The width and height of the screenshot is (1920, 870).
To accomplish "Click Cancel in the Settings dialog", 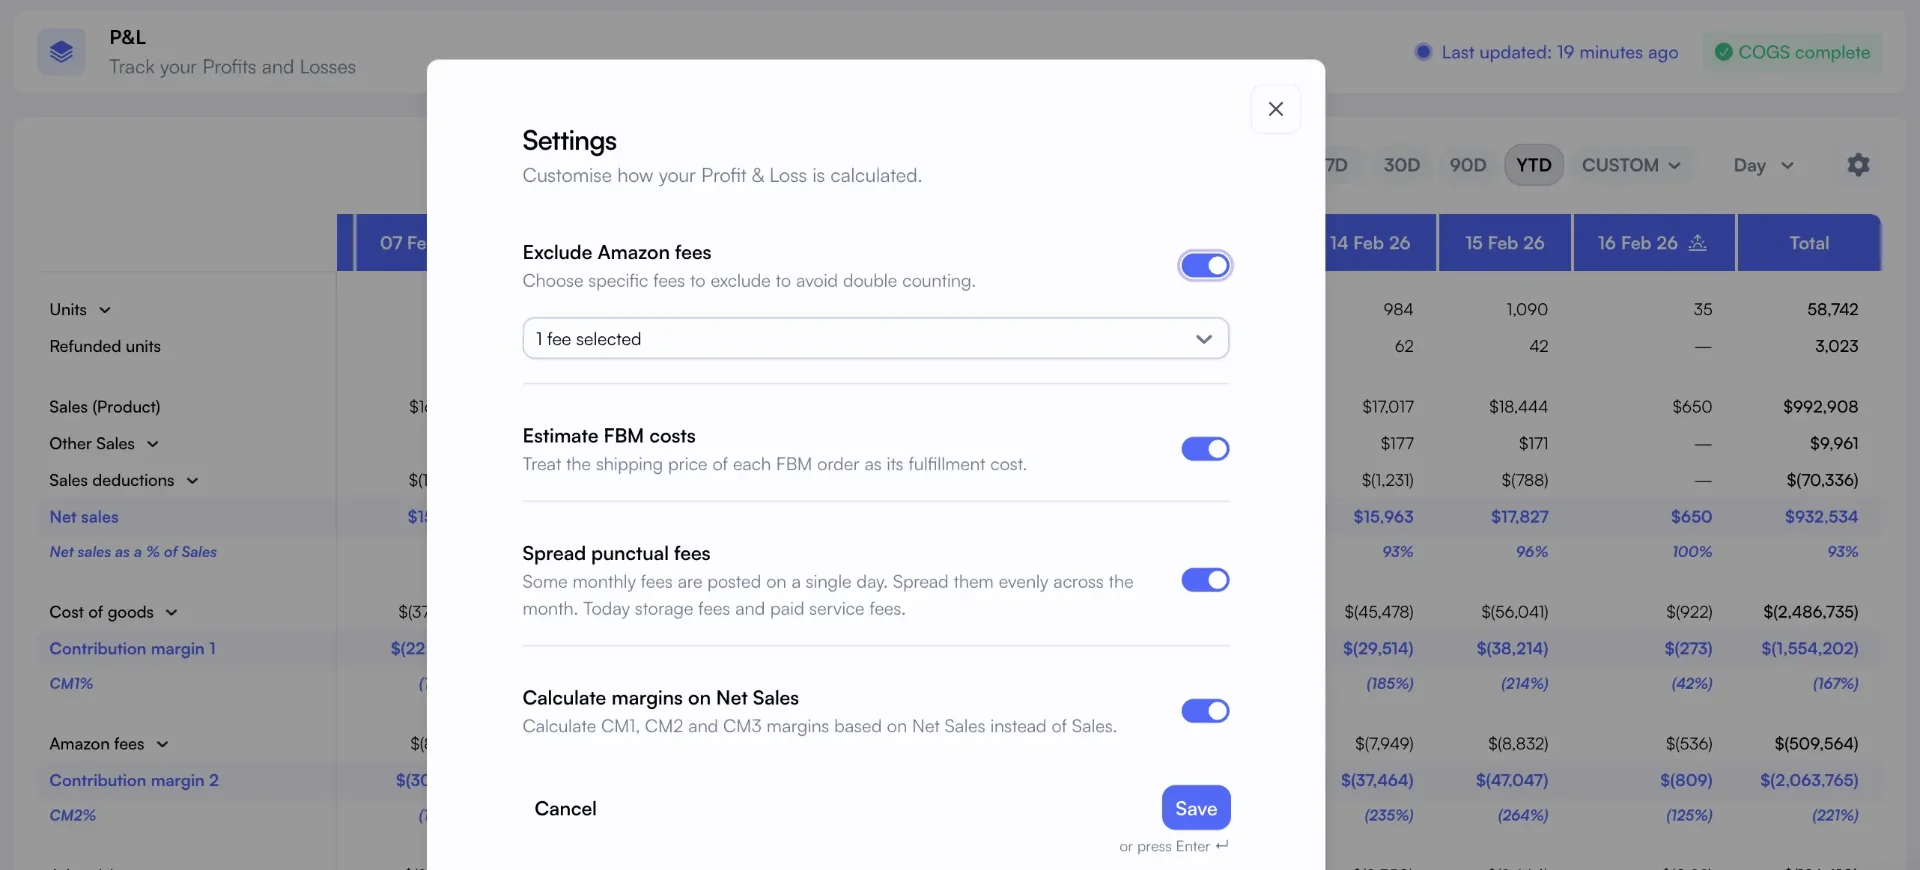I will (565, 808).
